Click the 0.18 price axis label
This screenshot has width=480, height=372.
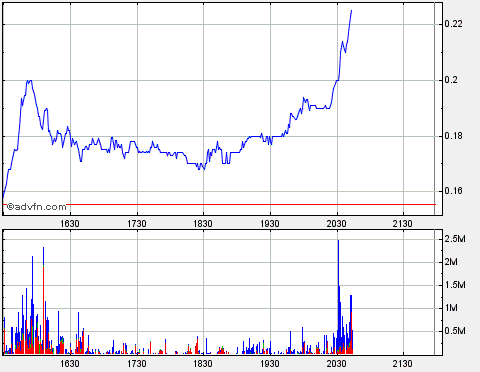[454, 136]
